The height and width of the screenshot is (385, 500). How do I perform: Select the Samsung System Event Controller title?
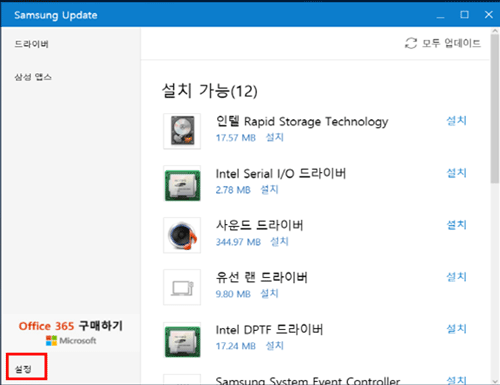pos(308,380)
